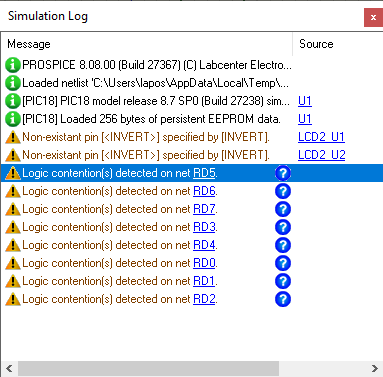The width and height of the screenshot is (383, 377).
Task: Select the PIC18 model release message text
Action: (x=156, y=101)
